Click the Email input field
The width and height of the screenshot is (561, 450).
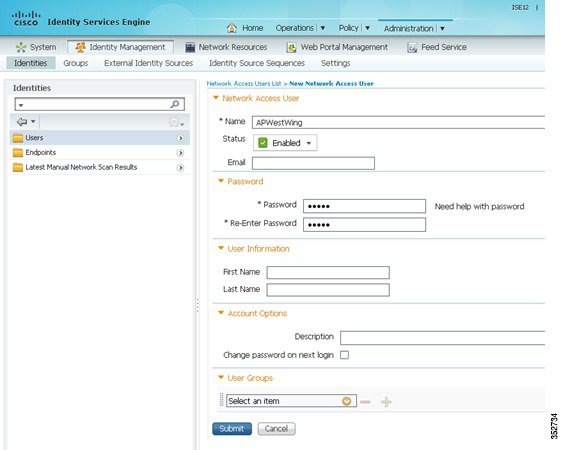point(313,163)
